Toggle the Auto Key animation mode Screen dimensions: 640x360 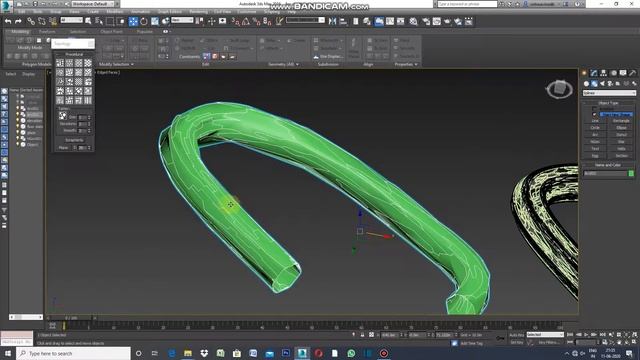[517, 335]
